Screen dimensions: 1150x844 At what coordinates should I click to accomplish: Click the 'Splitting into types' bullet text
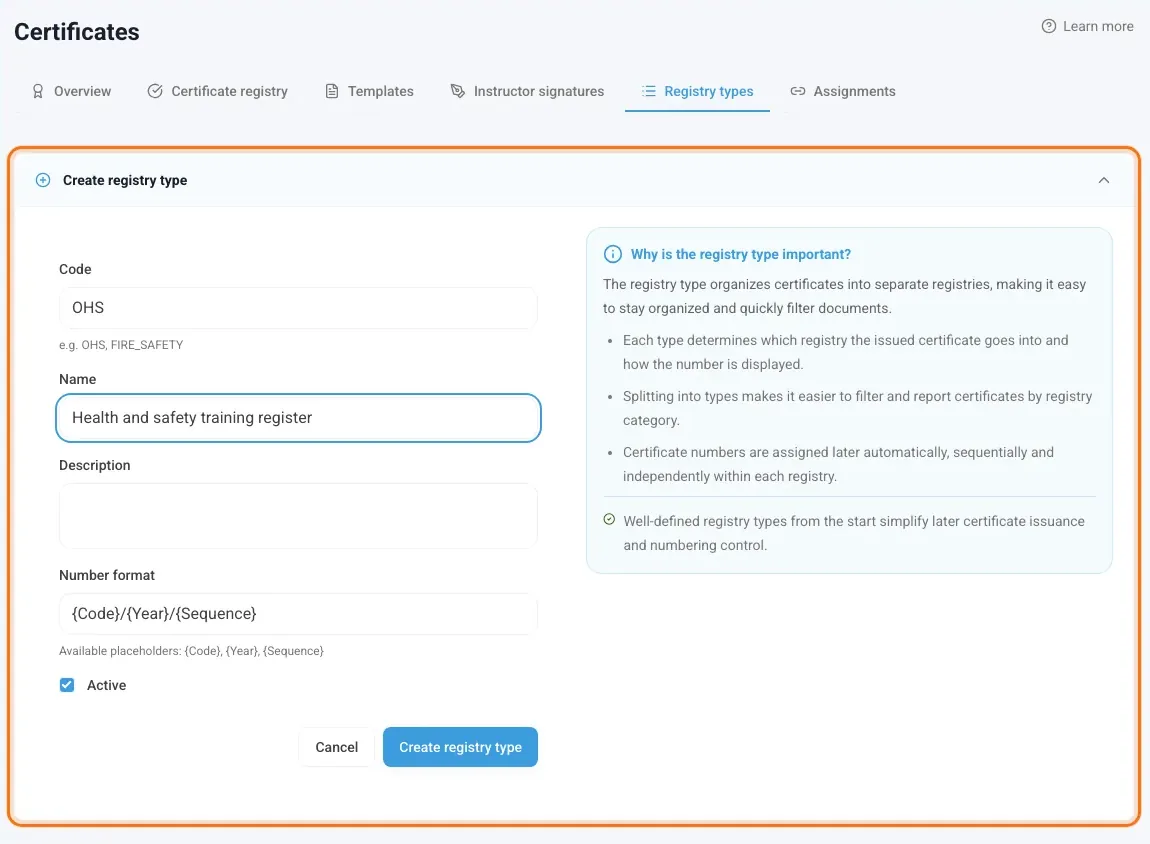[857, 408]
